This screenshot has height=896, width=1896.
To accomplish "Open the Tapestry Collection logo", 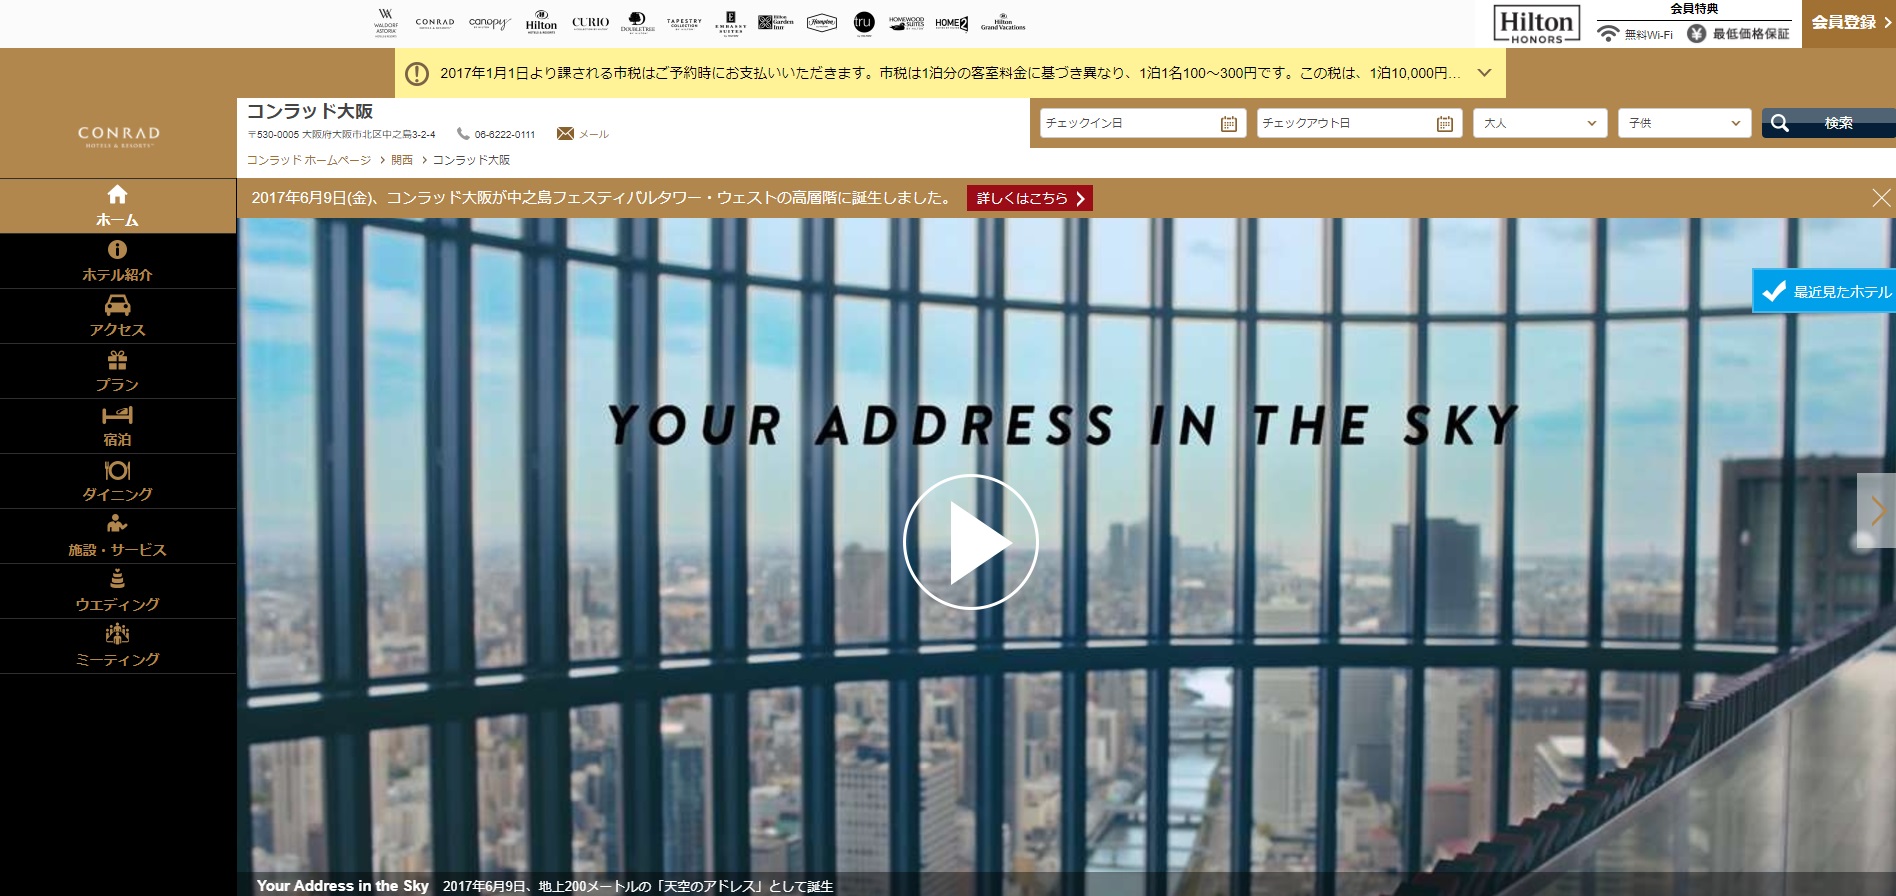I will 684,22.
